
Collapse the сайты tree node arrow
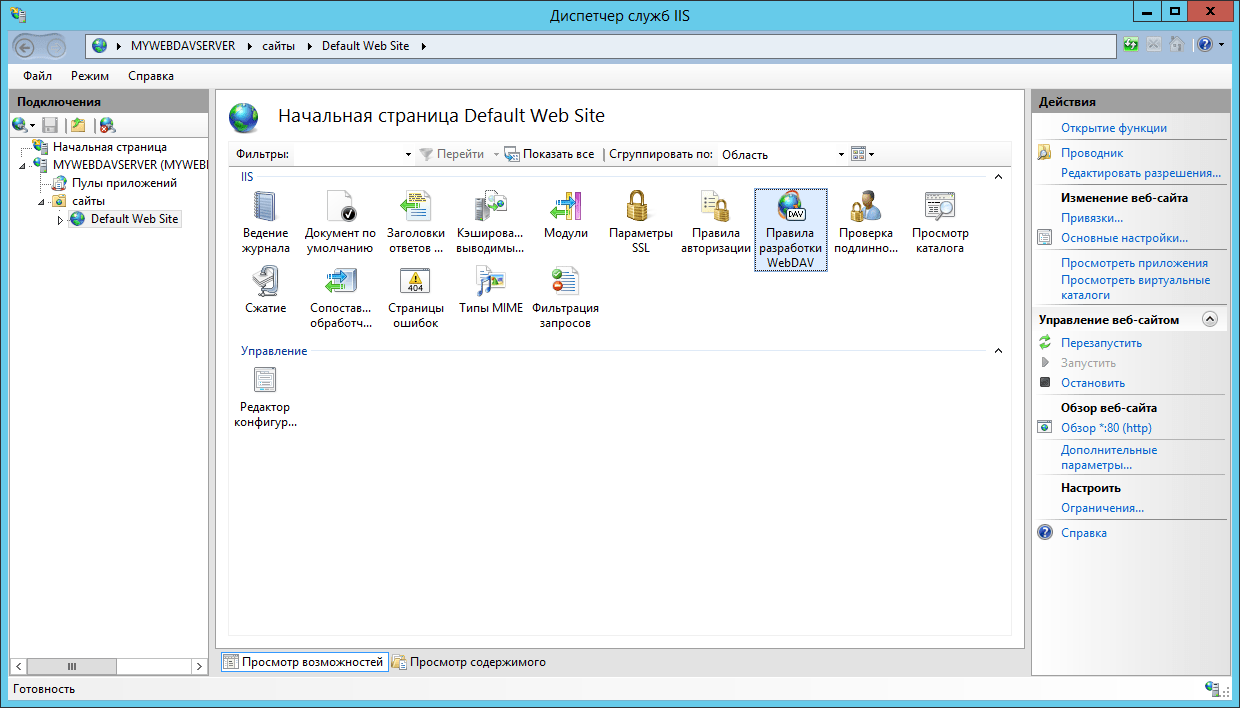coord(42,202)
